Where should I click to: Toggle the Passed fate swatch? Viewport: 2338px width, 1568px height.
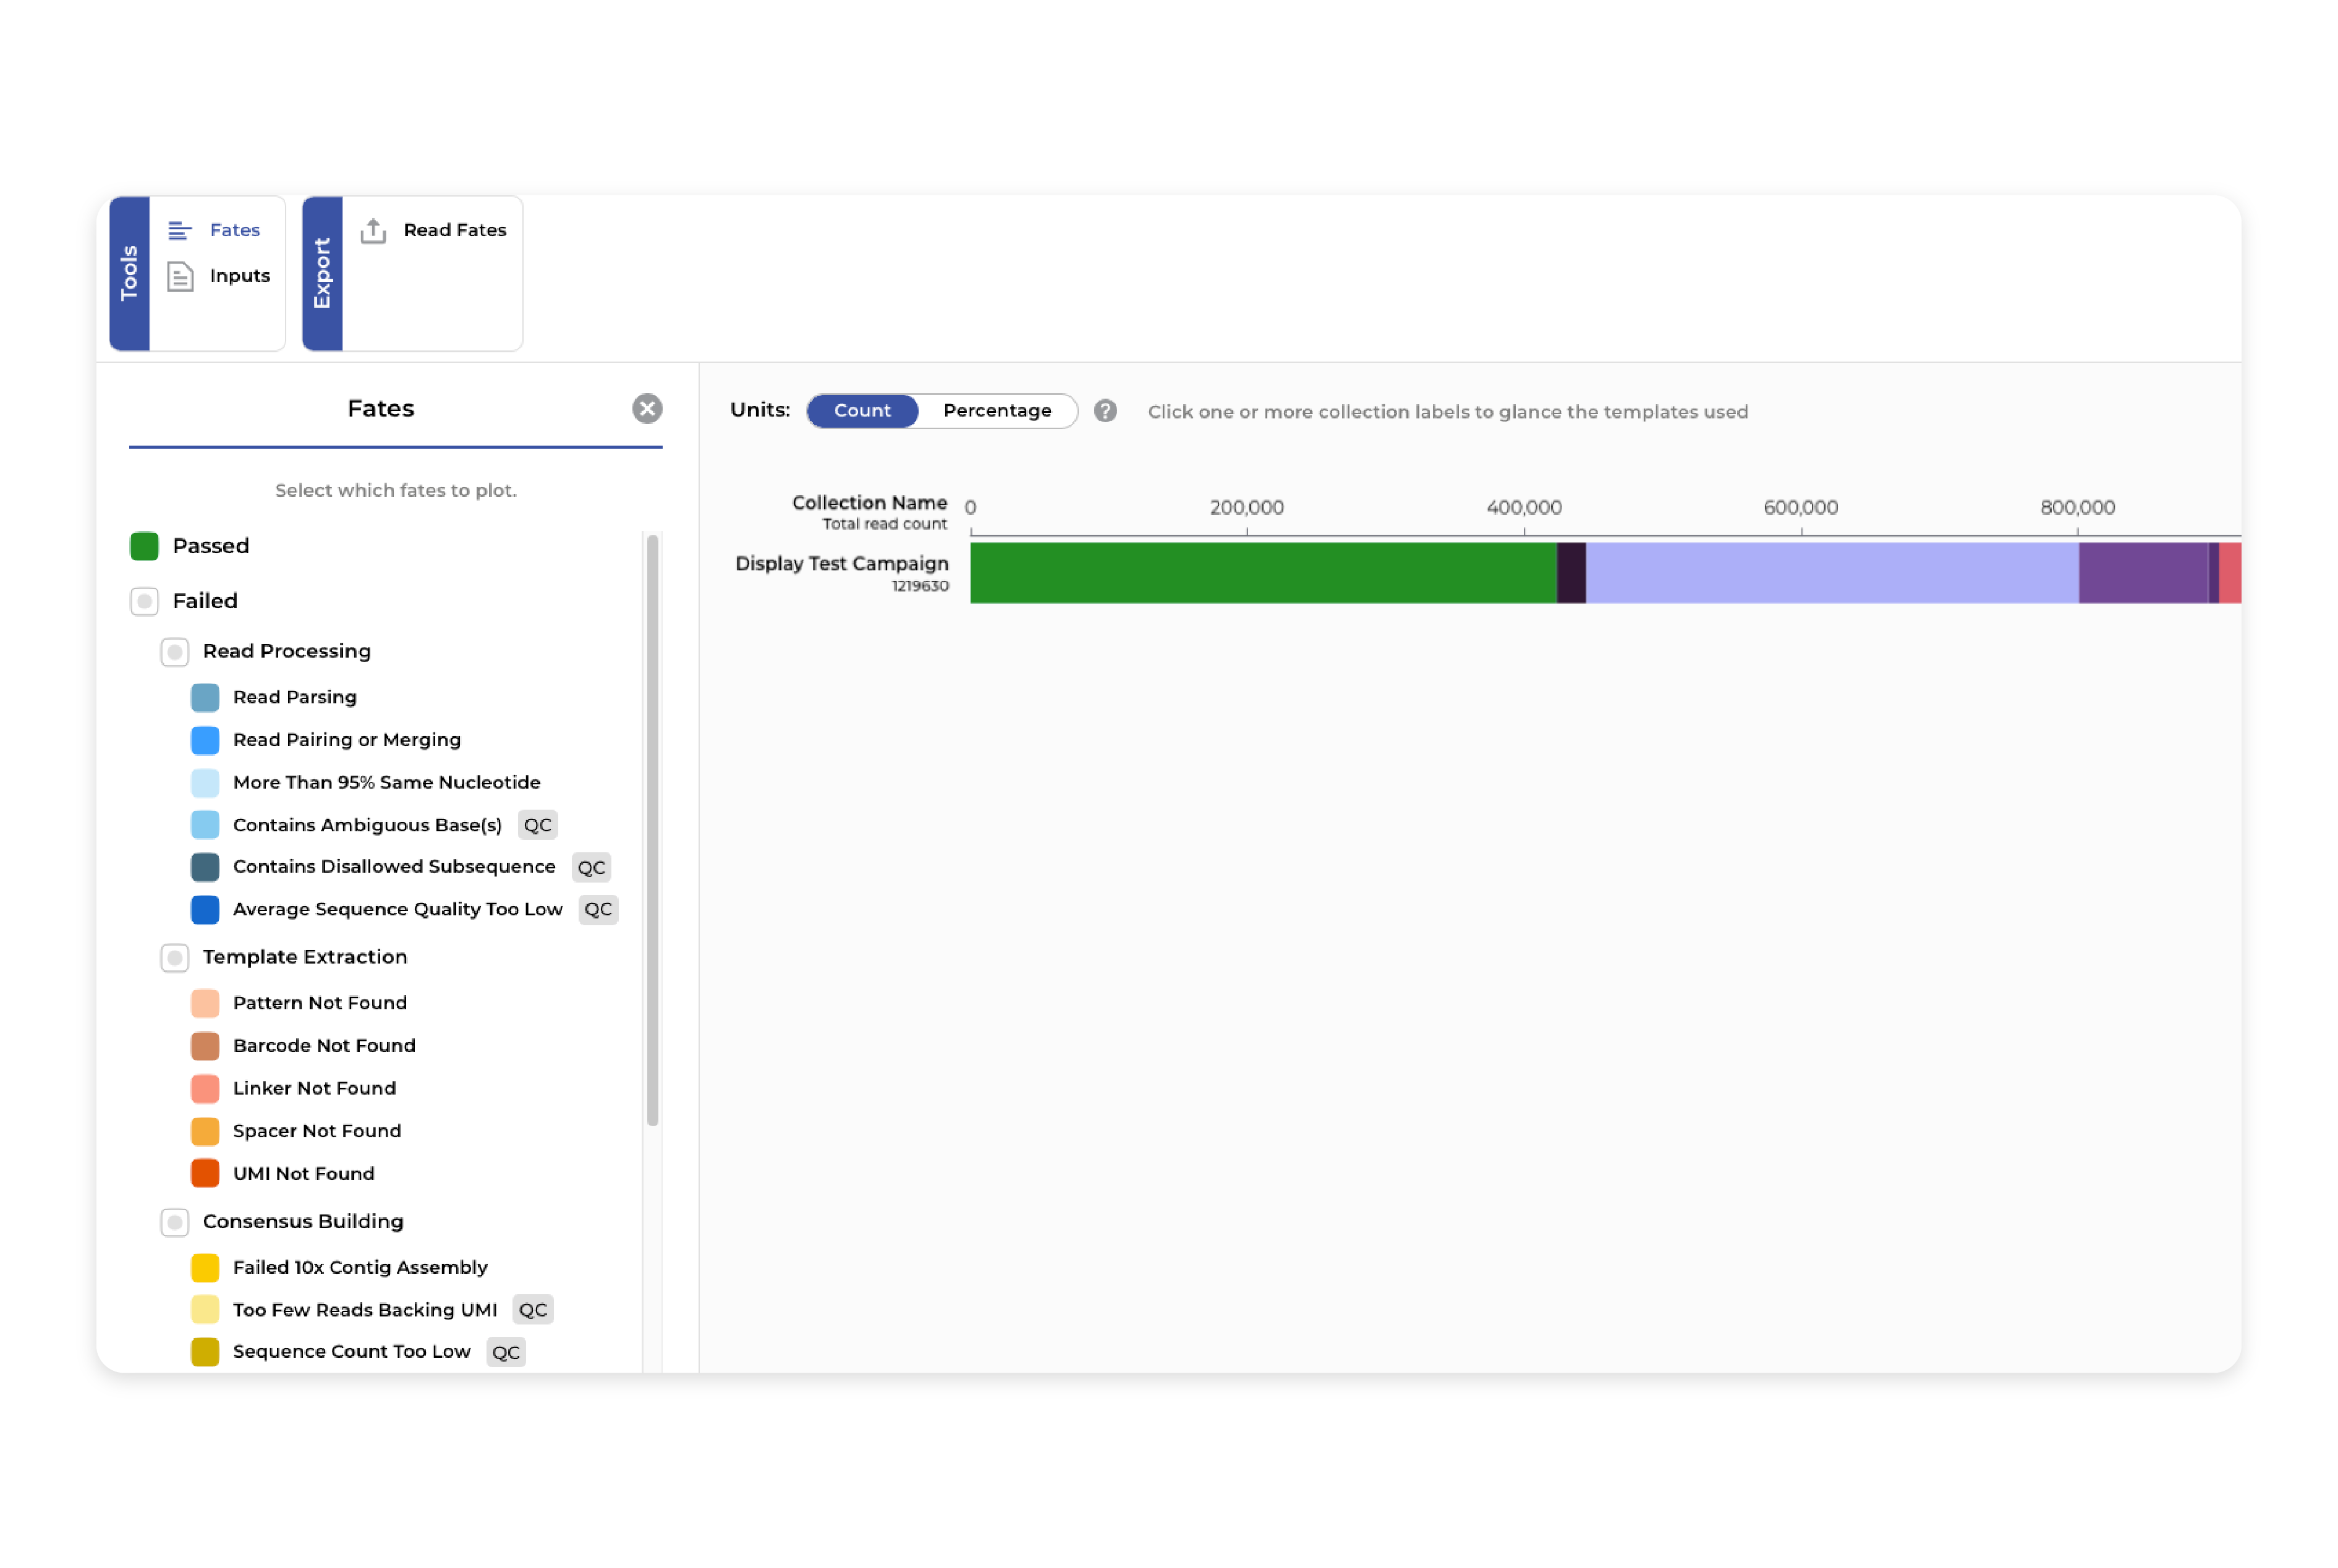pos(145,546)
